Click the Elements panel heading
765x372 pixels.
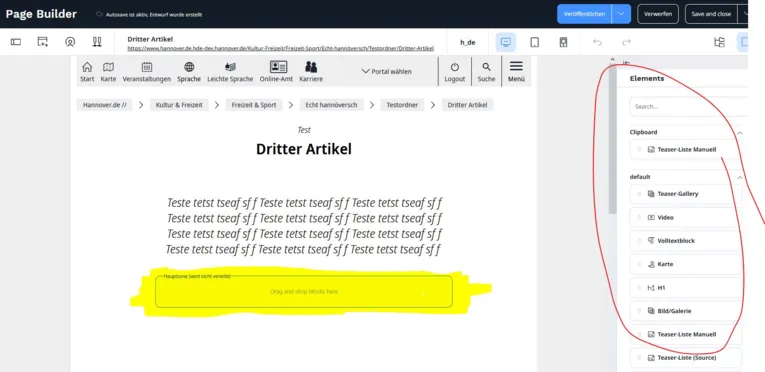(x=647, y=79)
